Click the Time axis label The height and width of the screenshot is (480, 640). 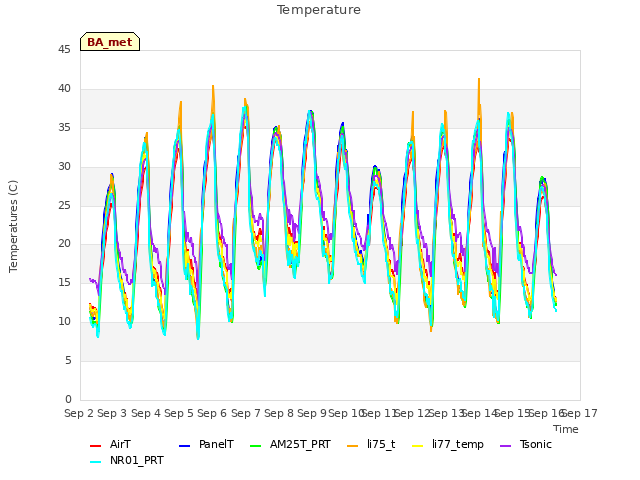[566, 429]
